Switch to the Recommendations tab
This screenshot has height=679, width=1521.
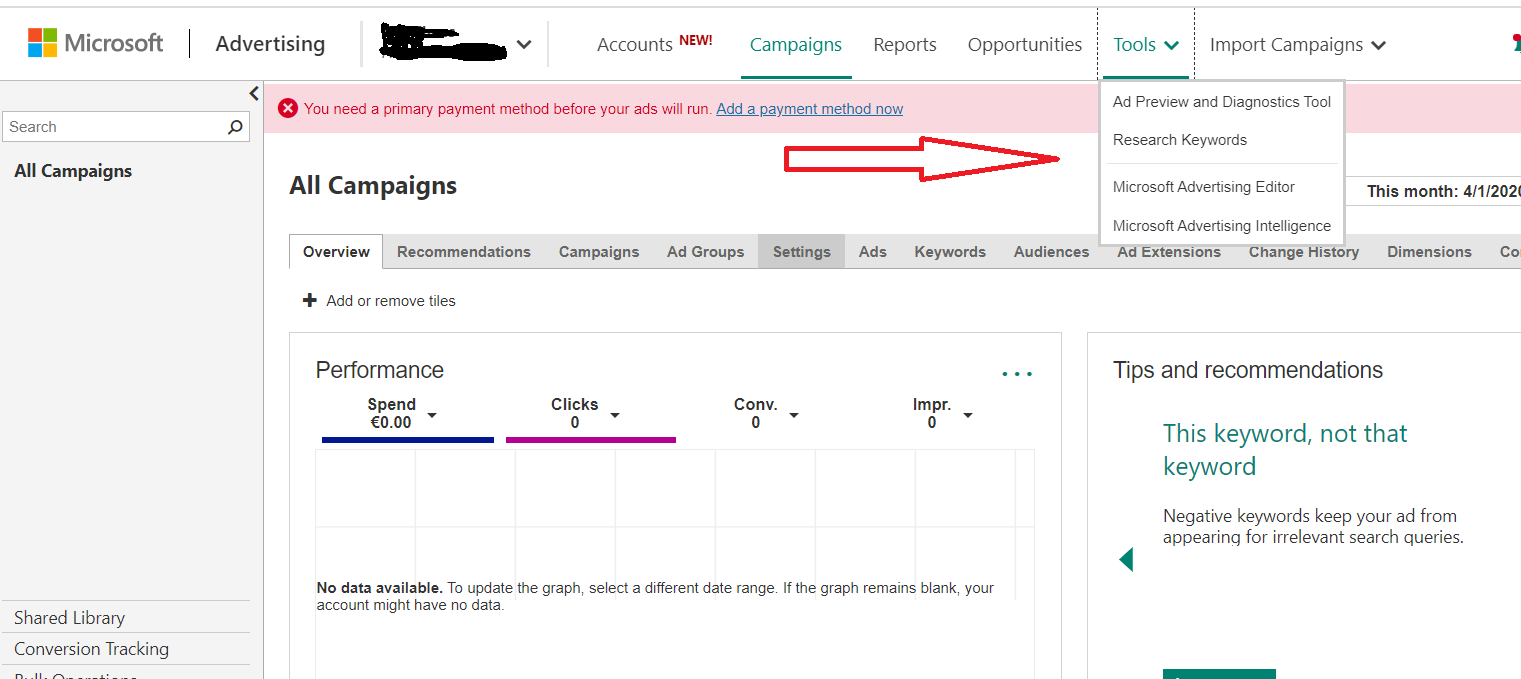tap(464, 252)
